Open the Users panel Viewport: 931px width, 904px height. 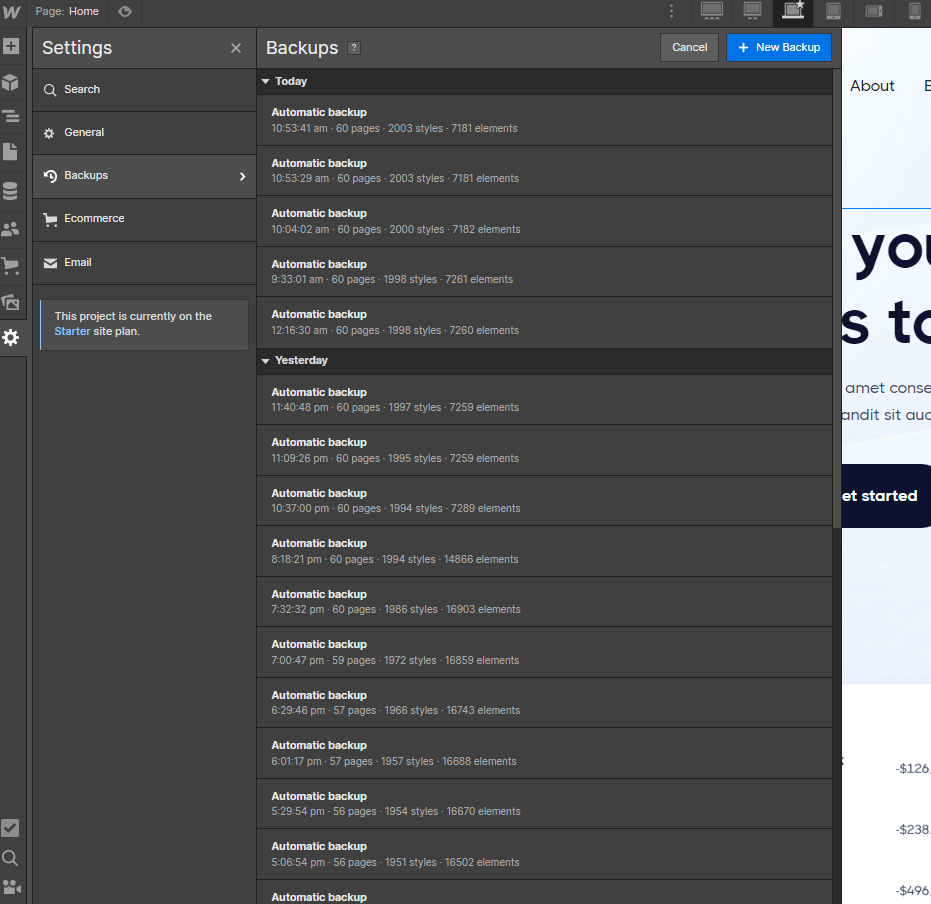tap(12, 228)
